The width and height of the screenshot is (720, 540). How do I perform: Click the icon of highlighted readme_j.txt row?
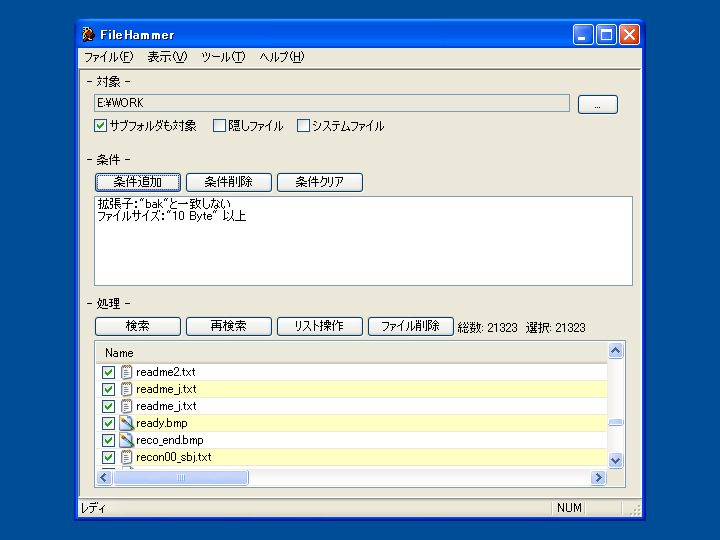(x=126, y=389)
